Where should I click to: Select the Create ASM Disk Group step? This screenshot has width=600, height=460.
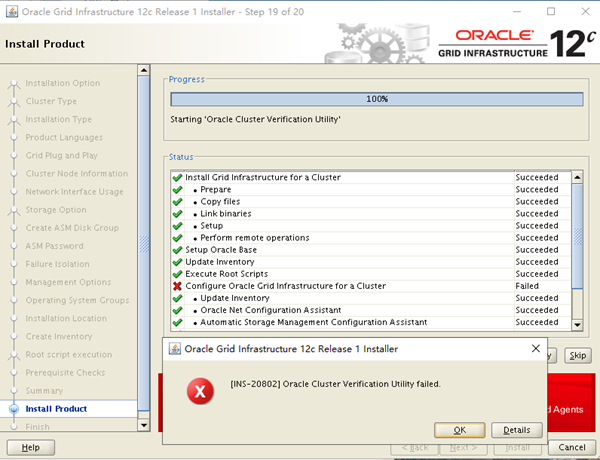(72, 228)
